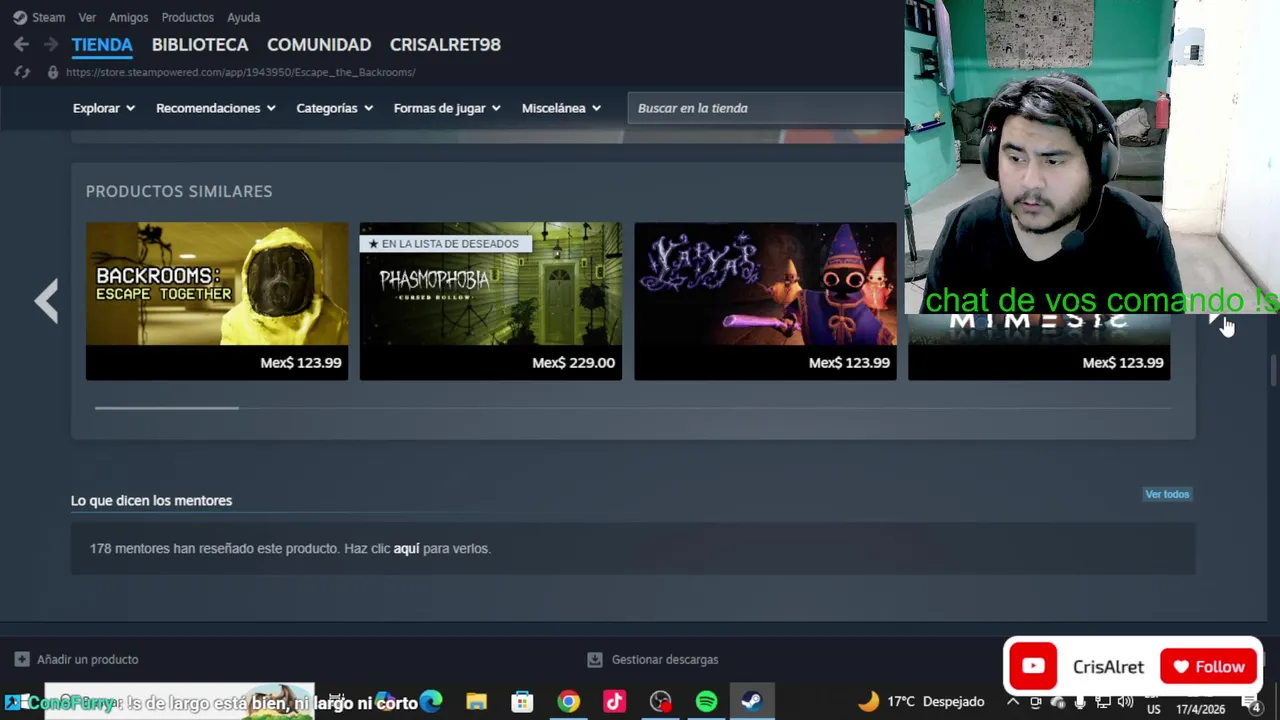Viewport: 1280px width, 720px height.
Task: Go forward with the Steam forward arrow
Action: (50, 44)
